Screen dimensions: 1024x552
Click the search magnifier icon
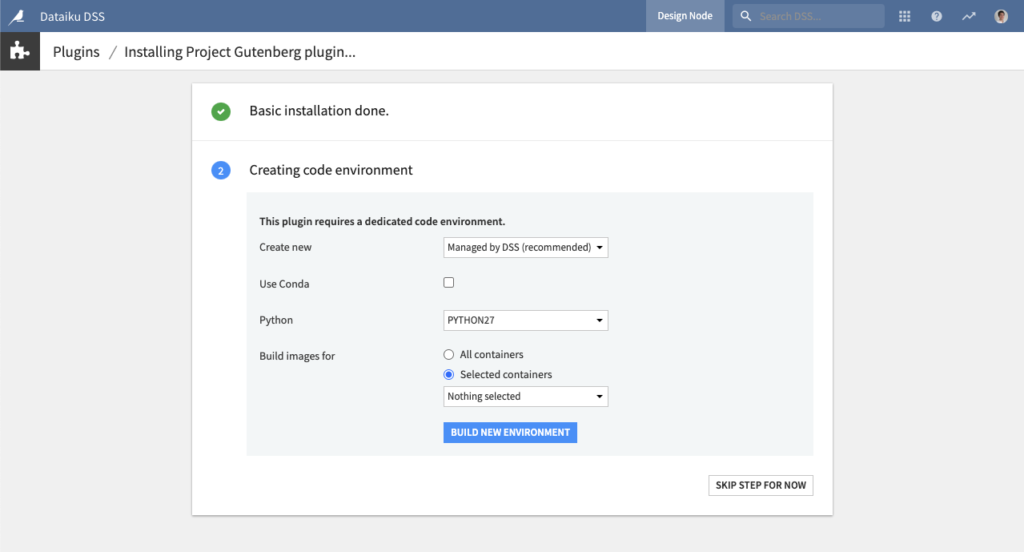click(x=745, y=16)
